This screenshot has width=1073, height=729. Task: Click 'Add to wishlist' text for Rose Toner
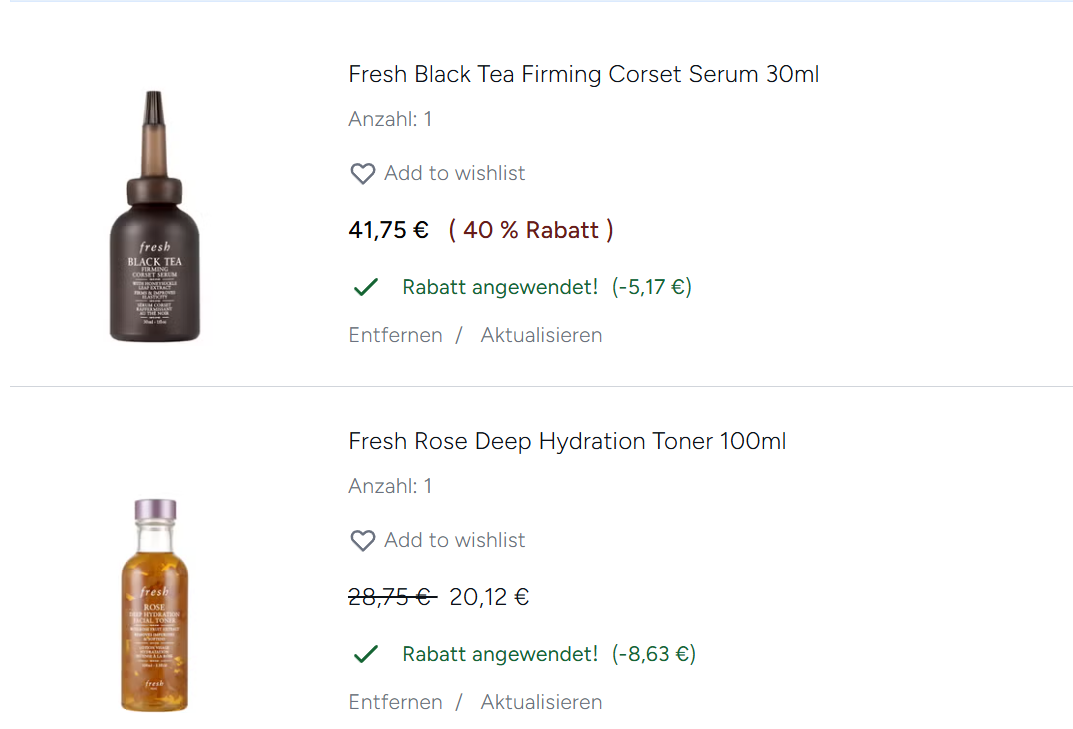pos(454,540)
